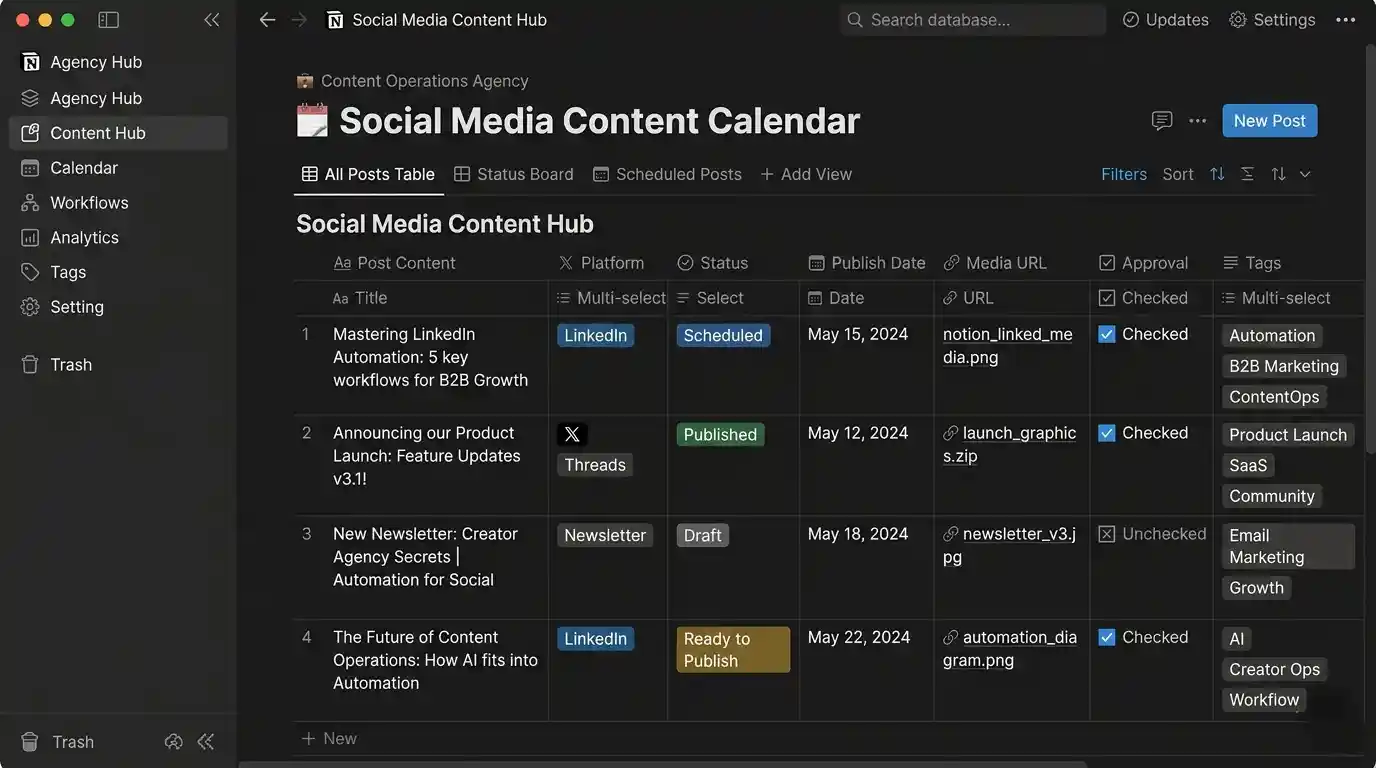Click Add View
The height and width of the screenshot is (768, 1376).
click(x=806, y=174)
